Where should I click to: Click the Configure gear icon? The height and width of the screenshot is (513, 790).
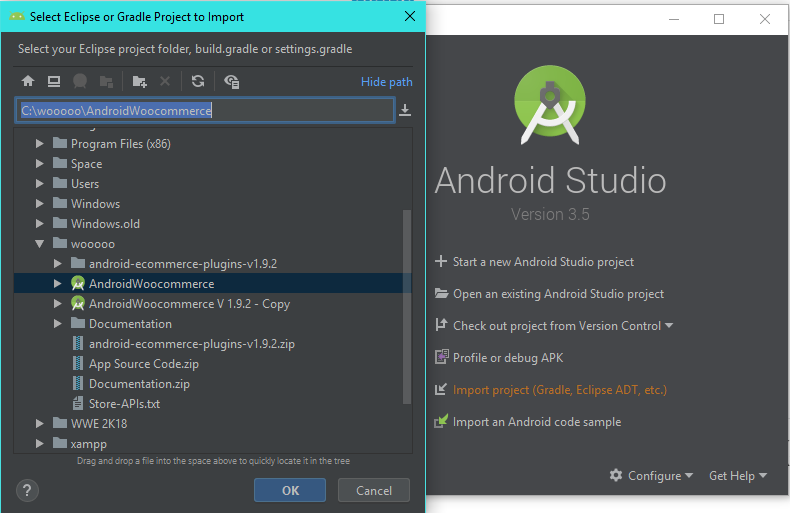[616, 475]
